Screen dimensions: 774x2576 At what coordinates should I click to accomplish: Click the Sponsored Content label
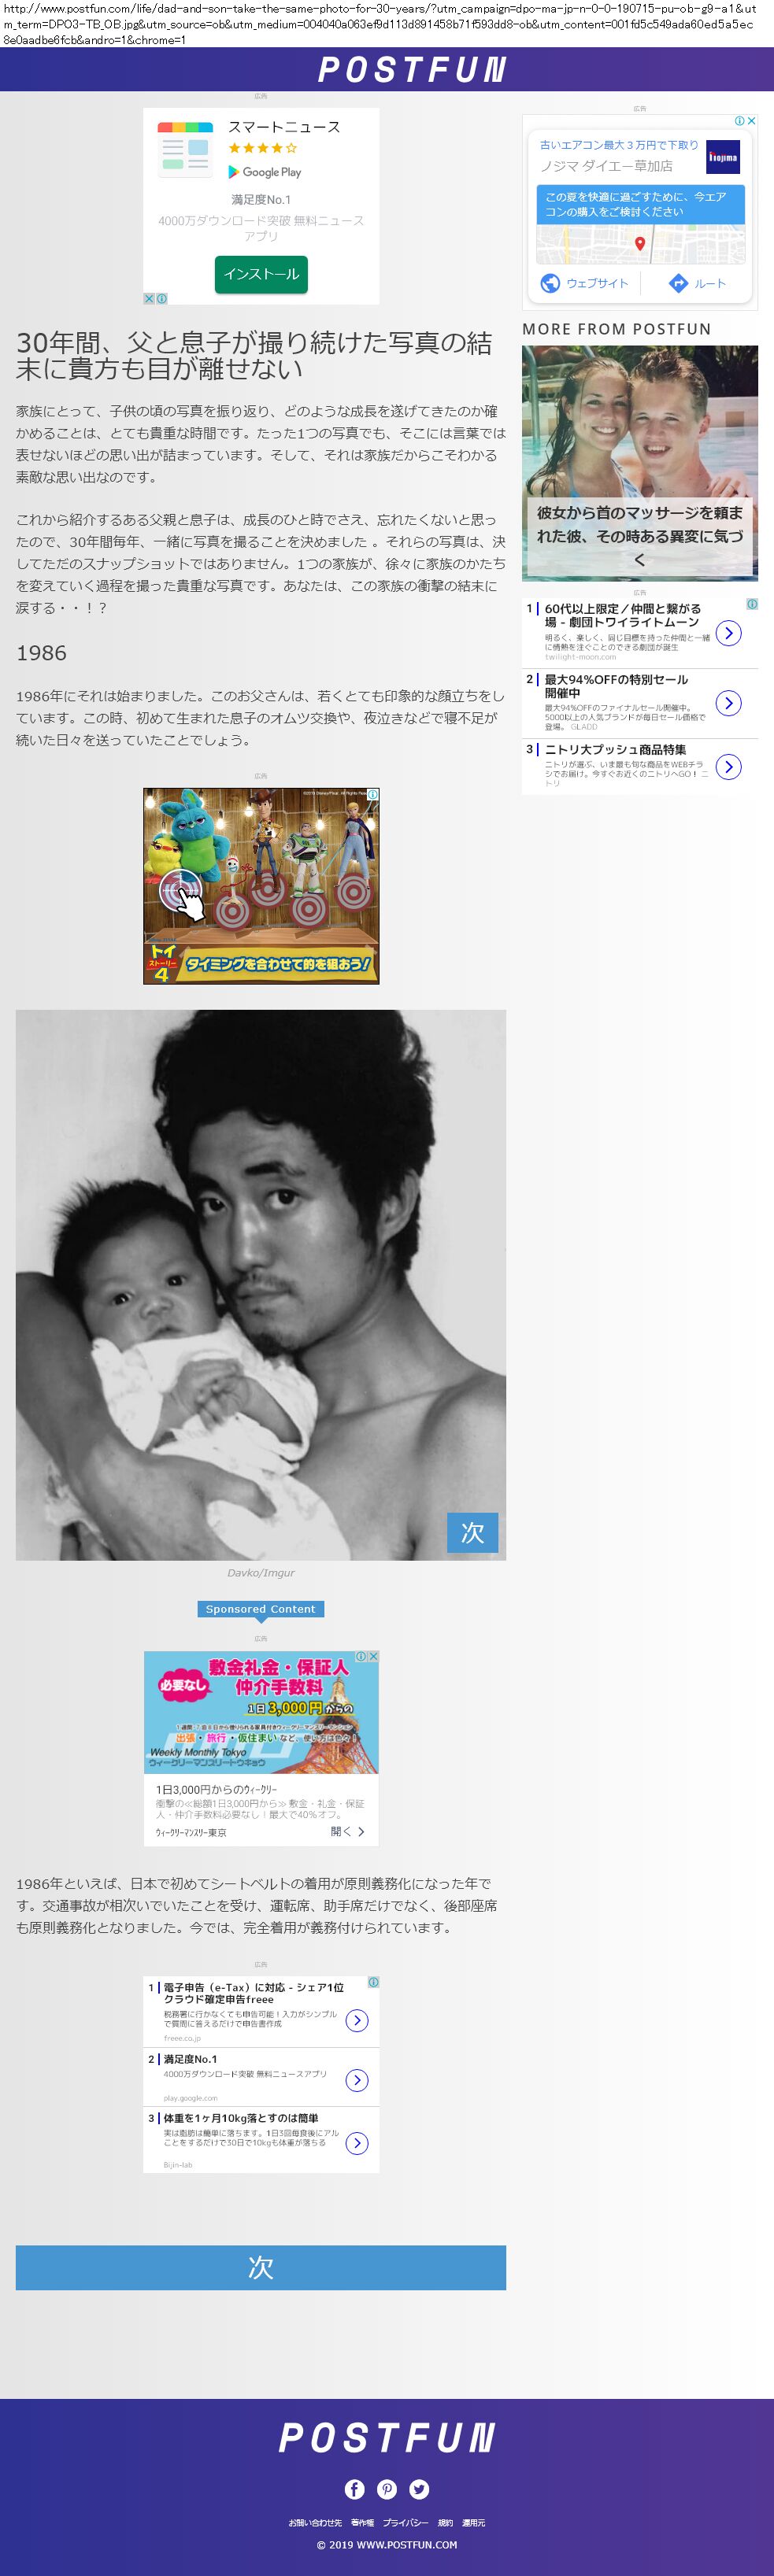click(261, 1609)
